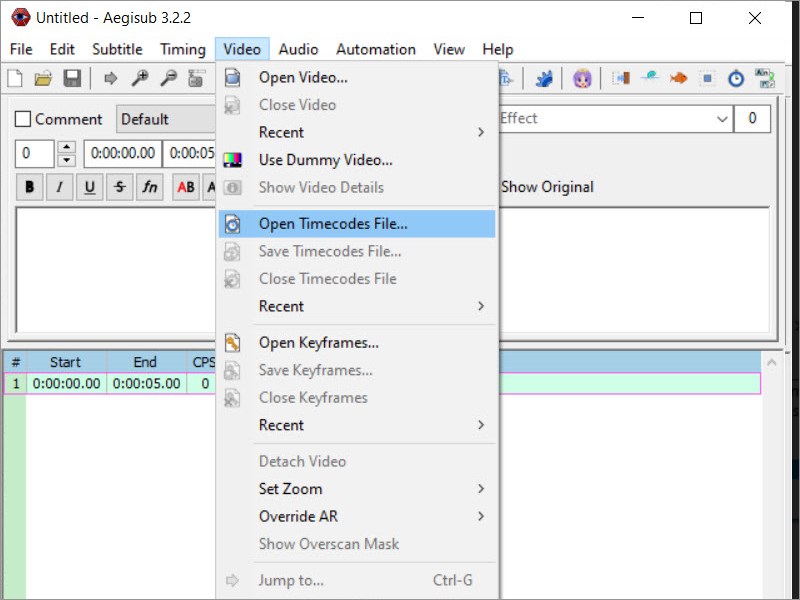Click the primary color AB button
Screen dimensions: 800x600
(186, 187)
